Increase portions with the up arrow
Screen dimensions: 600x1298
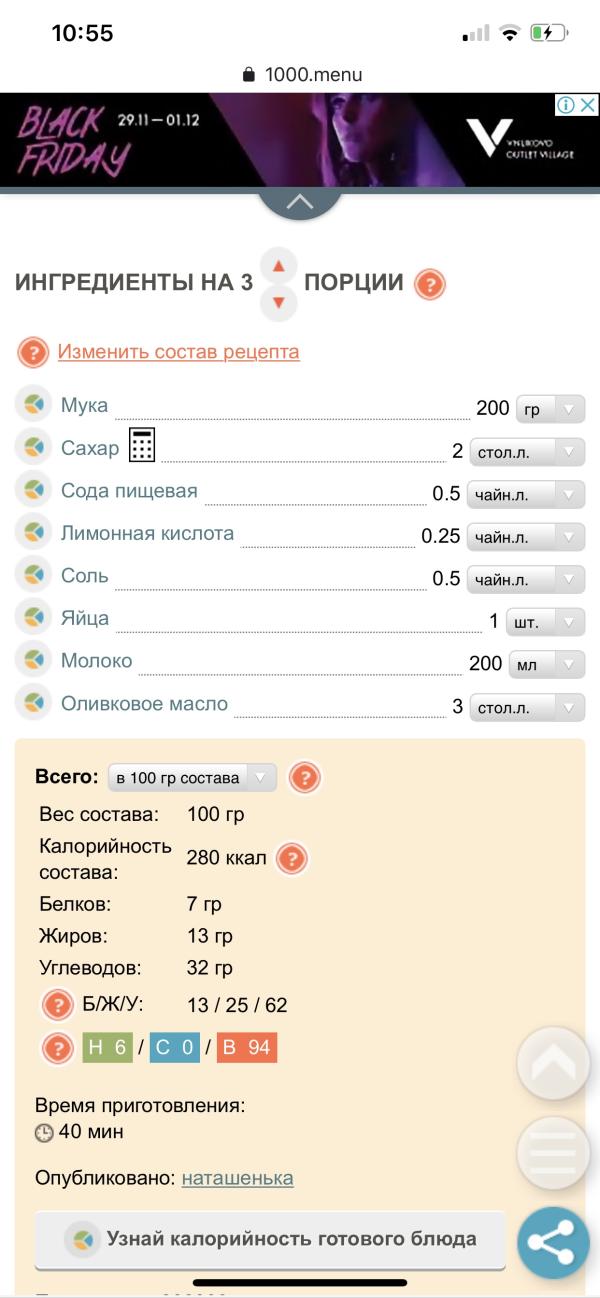coord(279,266)
